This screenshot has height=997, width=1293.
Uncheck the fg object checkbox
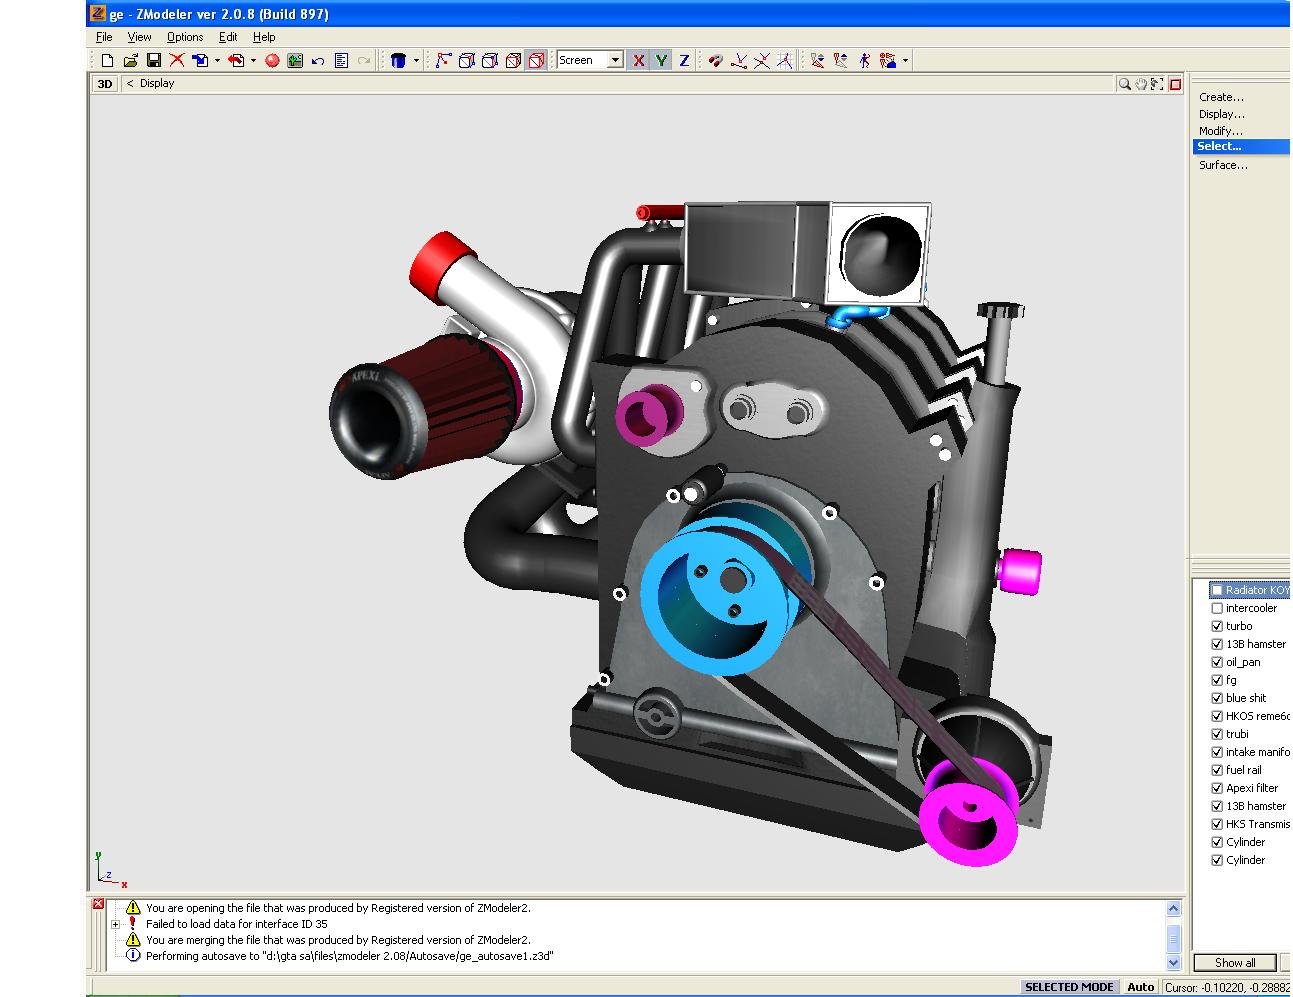pyautogui.click(x=1217, y=680)
